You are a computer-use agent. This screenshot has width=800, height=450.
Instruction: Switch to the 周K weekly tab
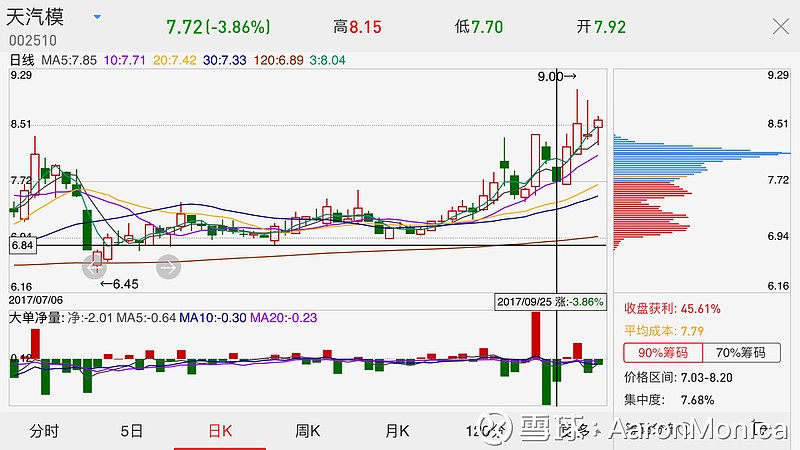(307, 431)
